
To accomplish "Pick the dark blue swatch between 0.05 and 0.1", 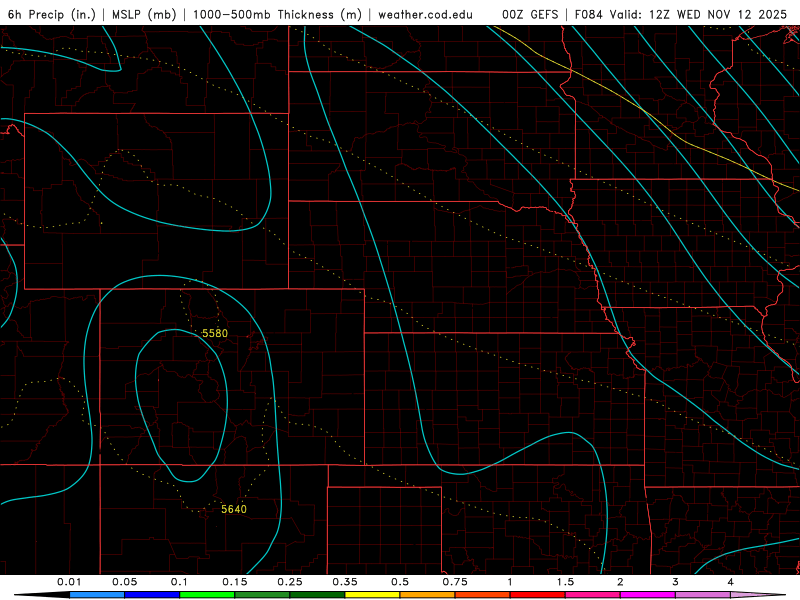I will (x=152, y=595).
